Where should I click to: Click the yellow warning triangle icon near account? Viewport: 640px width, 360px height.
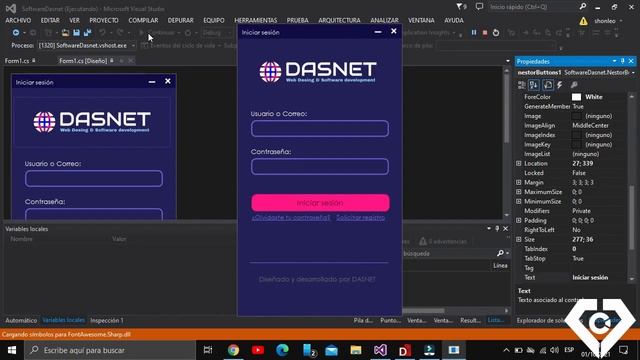coord(584,21)
